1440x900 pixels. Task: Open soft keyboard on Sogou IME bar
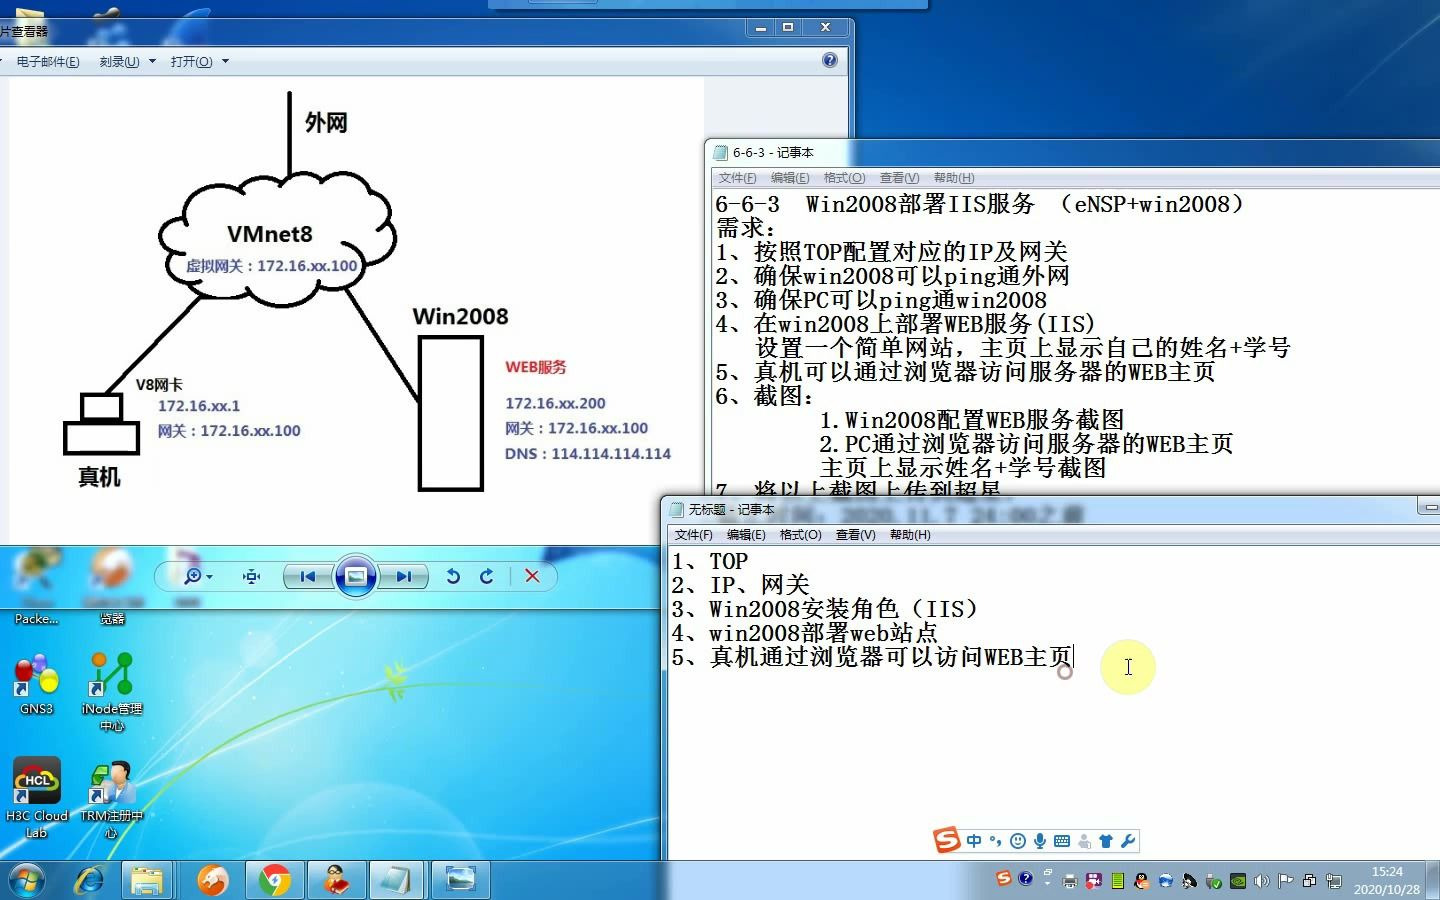click(x=1062, y=841)
